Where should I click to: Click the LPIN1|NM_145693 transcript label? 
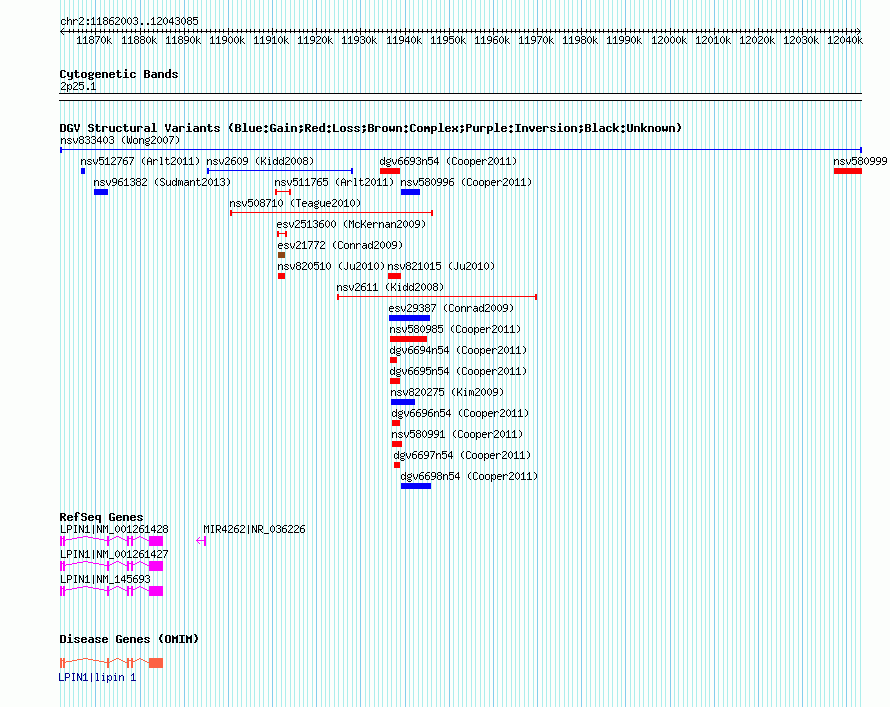(105, 579)
